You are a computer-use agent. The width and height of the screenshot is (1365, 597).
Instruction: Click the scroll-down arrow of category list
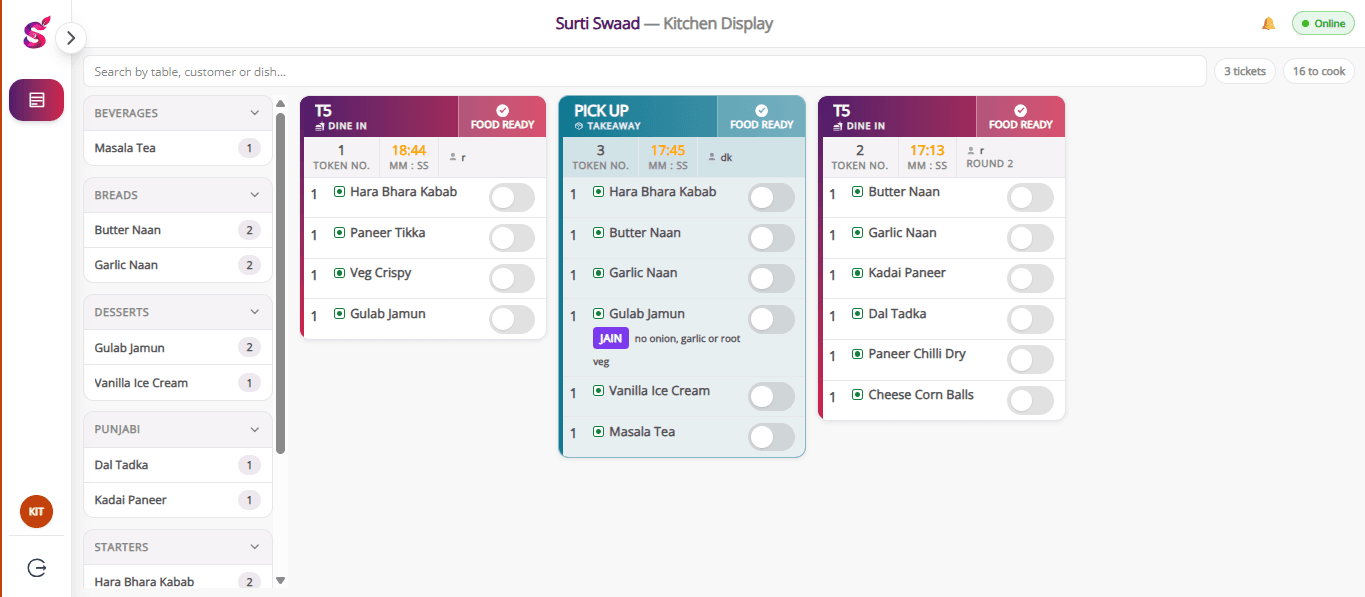tap(281, 580)
